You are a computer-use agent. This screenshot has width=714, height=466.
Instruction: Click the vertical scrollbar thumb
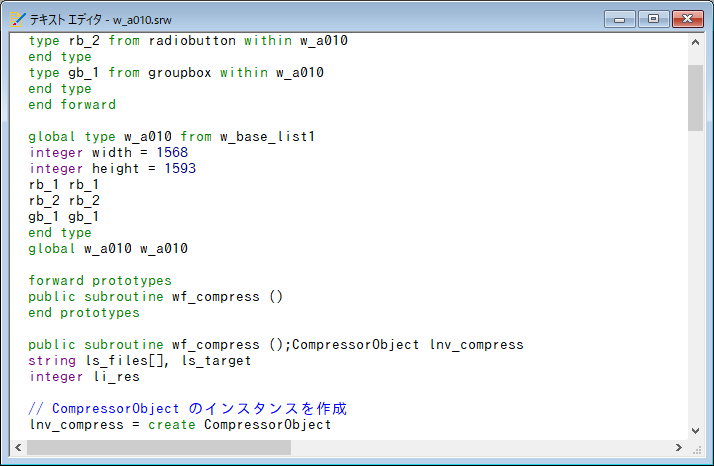click(x=695, y=97)
